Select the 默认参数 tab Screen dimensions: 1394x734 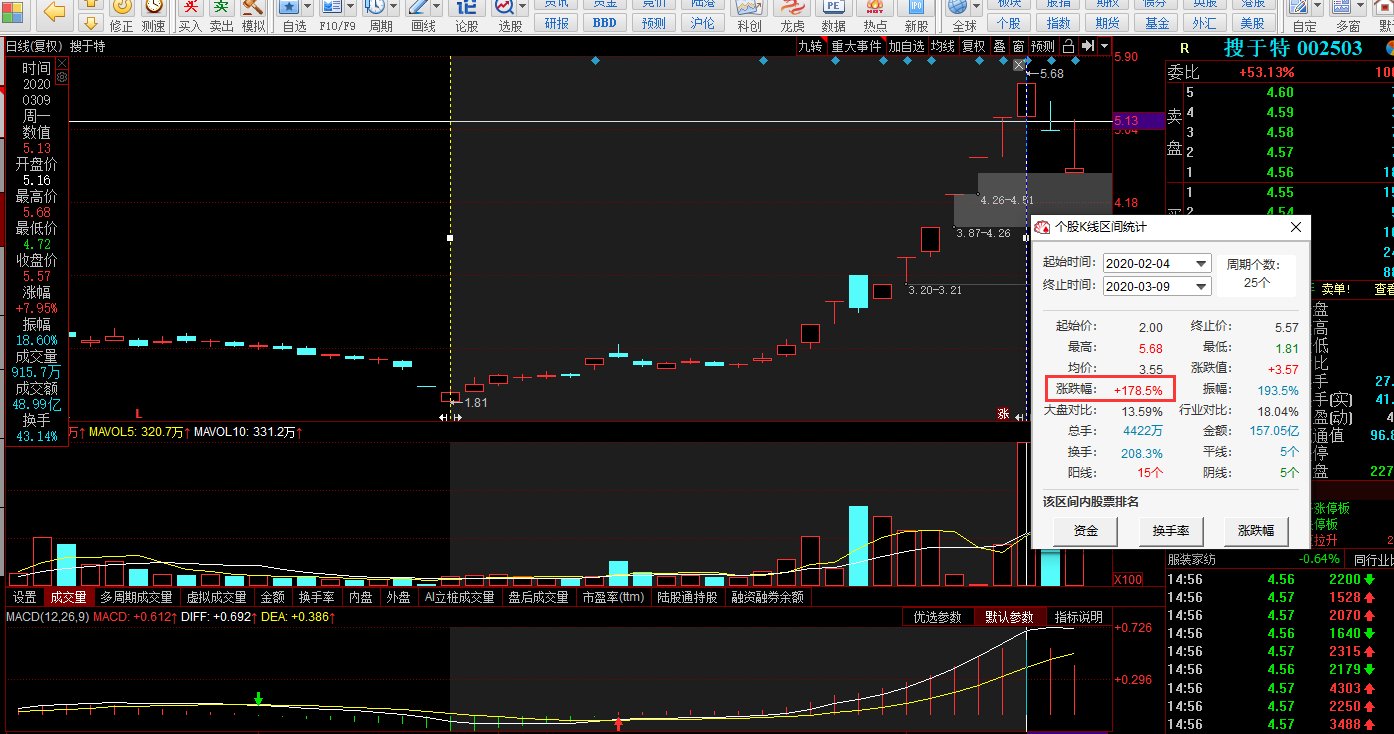point(1009,617)
